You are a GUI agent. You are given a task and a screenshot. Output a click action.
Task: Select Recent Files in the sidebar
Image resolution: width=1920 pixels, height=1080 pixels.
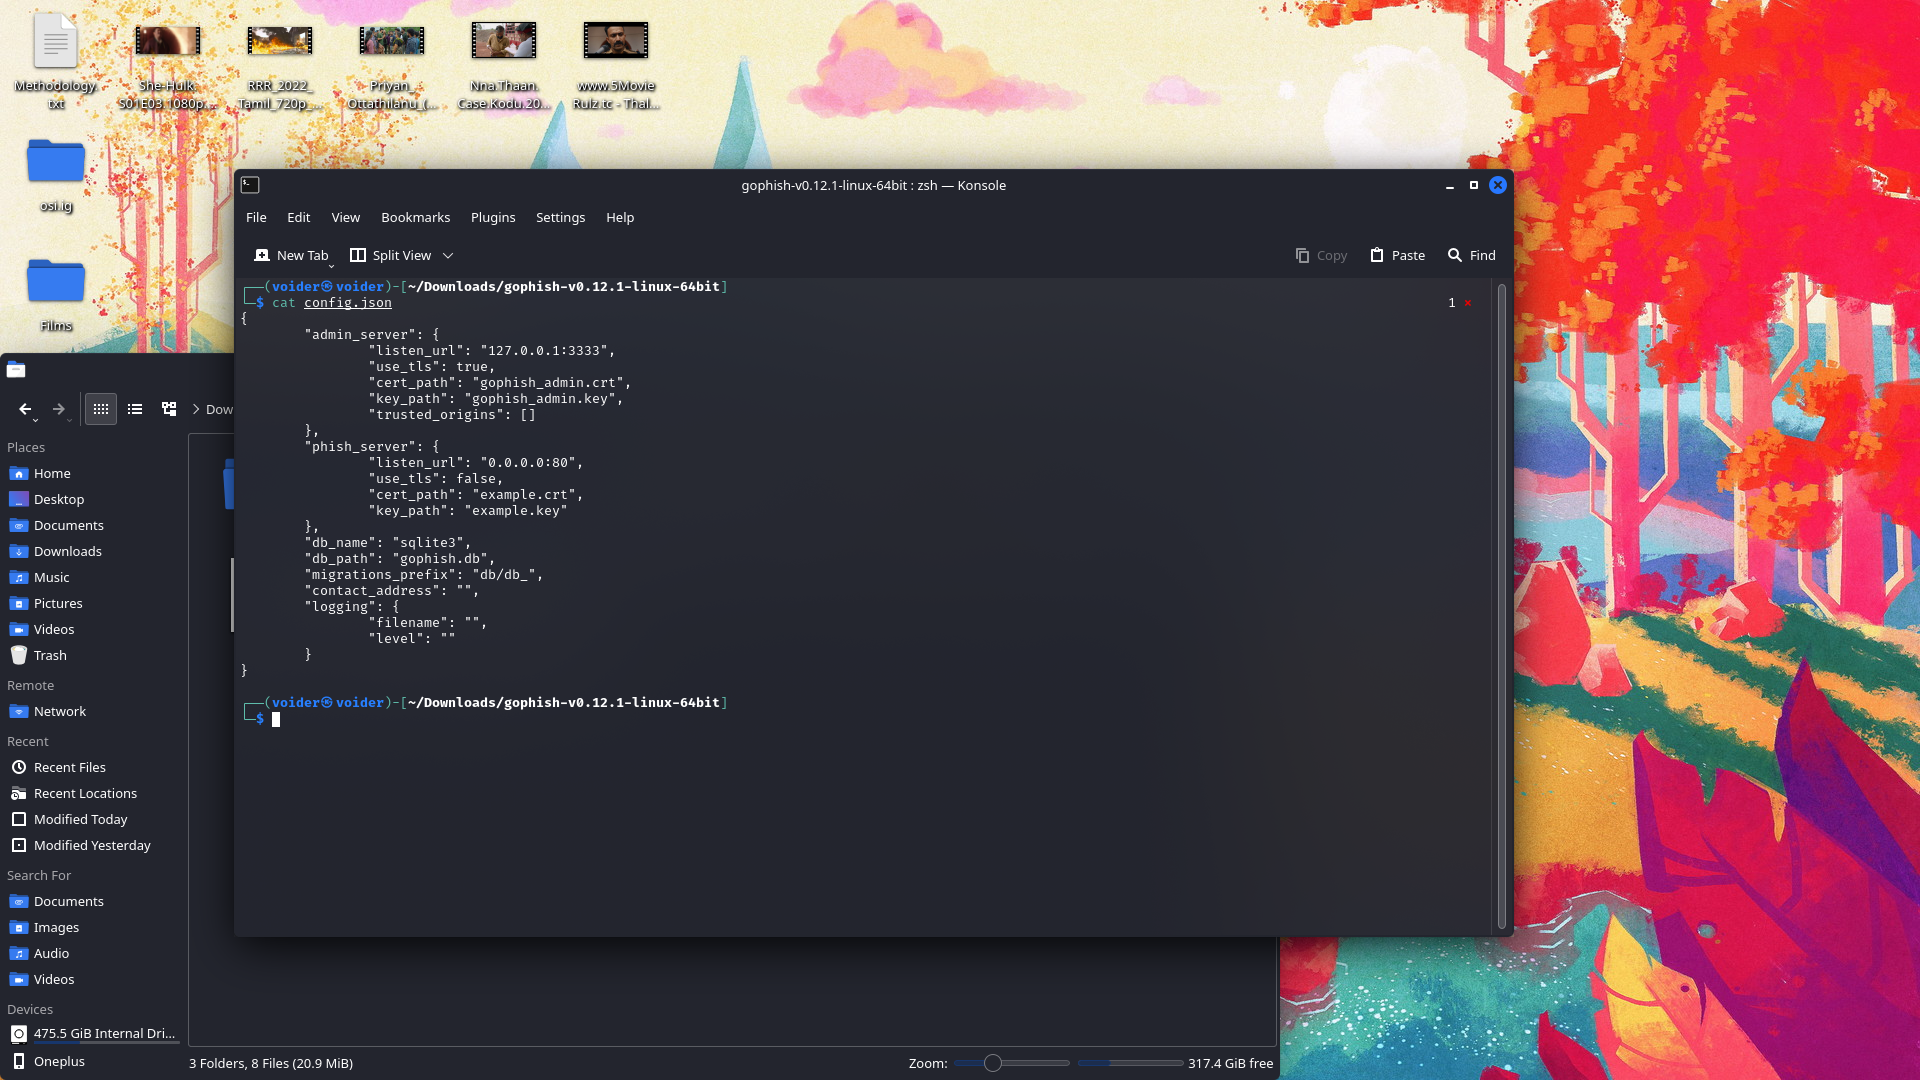(69, 767)
